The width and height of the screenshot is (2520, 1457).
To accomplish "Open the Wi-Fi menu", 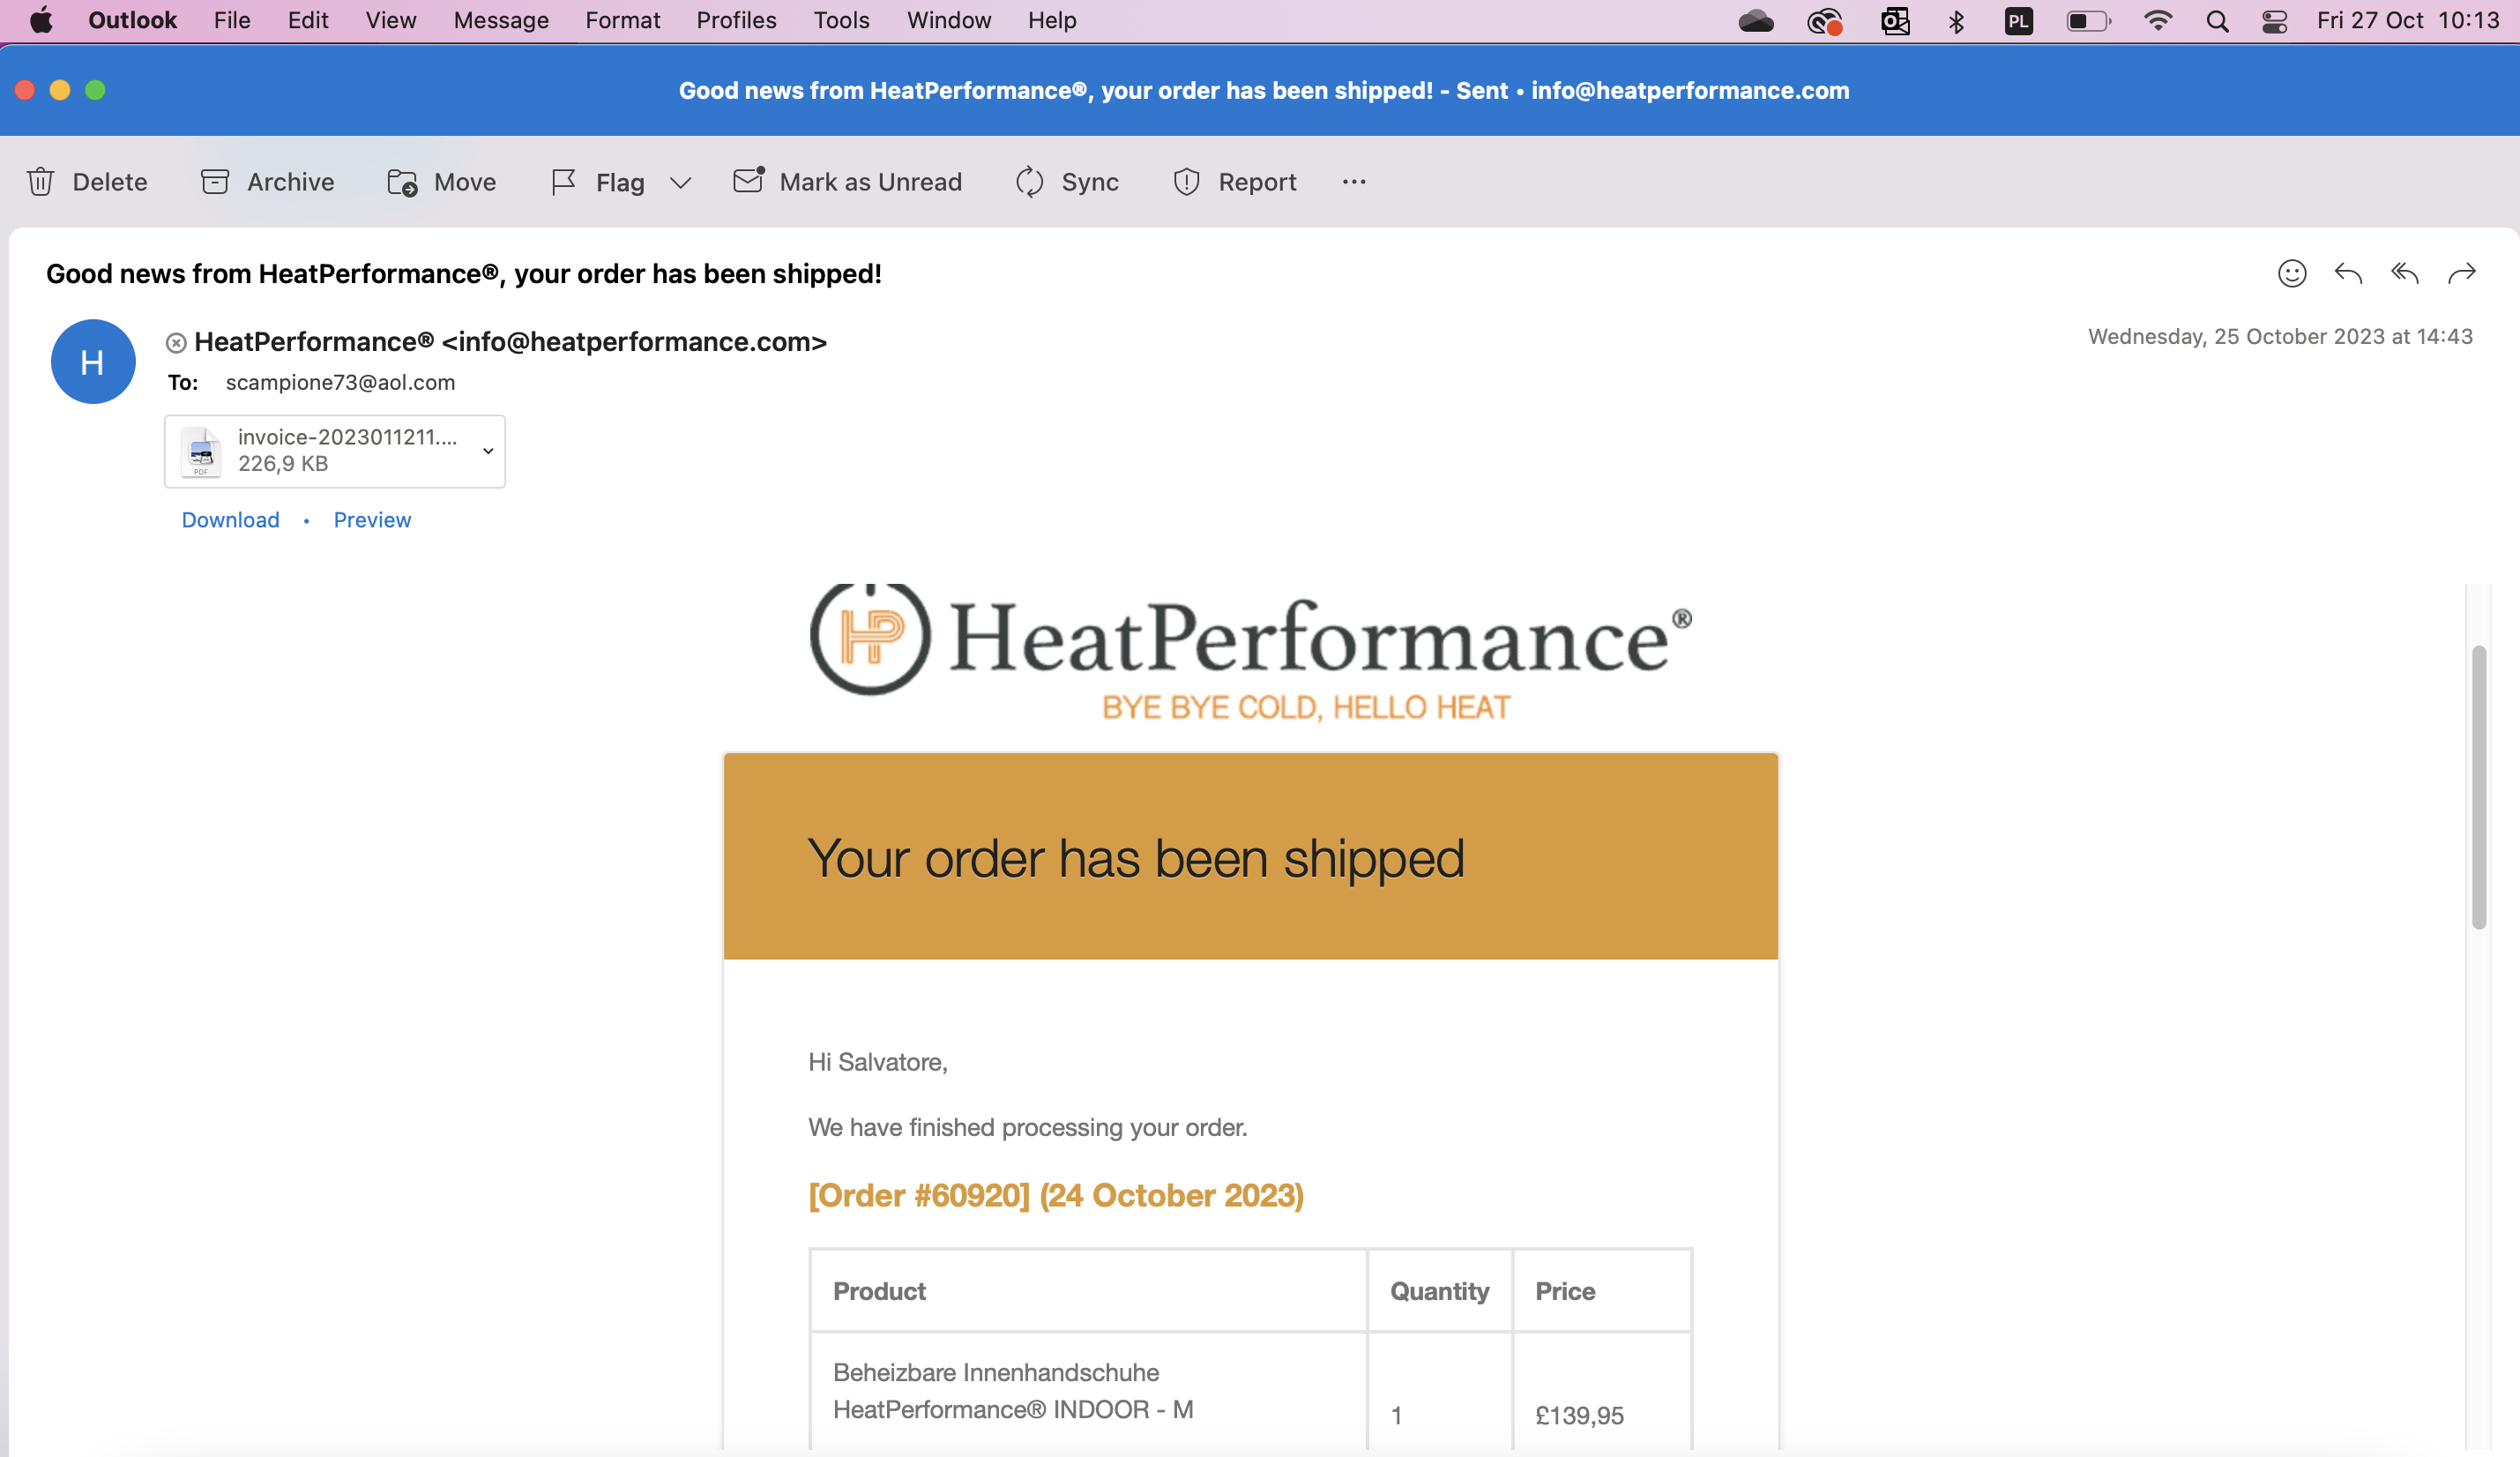I will click(x=2158, y=20).
